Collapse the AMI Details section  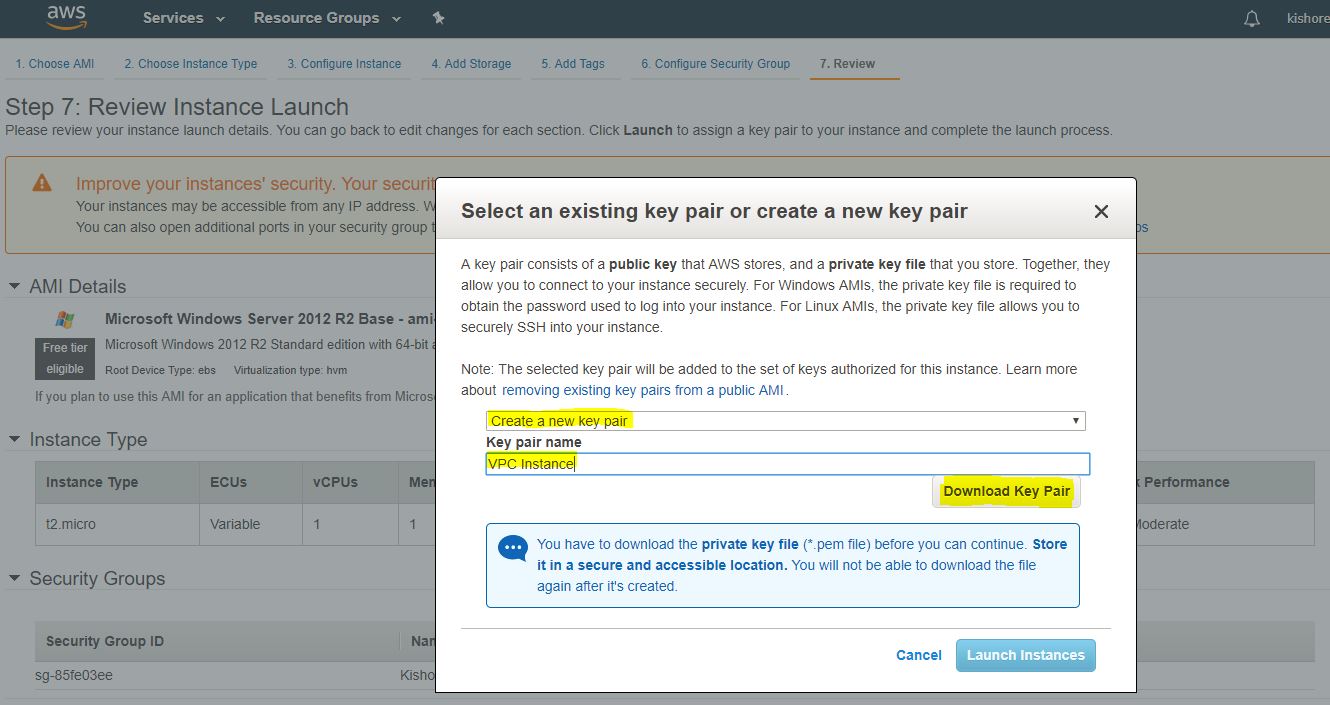click(15, 287)
